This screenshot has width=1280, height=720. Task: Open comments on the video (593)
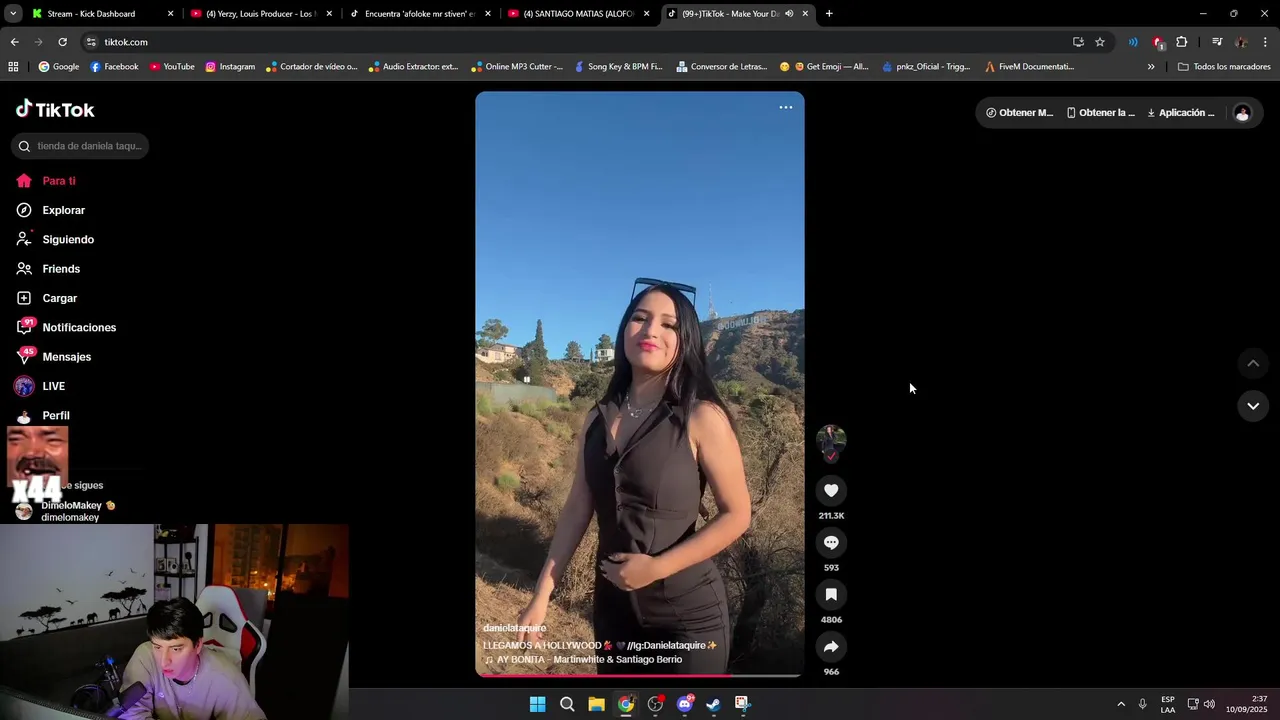pyautogui.click(x=831, y=542)
